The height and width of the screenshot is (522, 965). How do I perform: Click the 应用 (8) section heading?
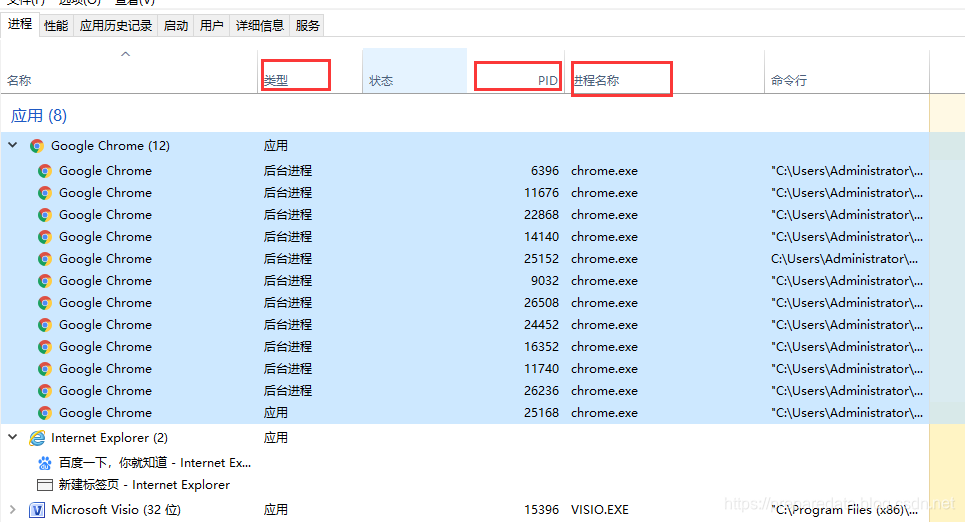click(x=39, y=116)
